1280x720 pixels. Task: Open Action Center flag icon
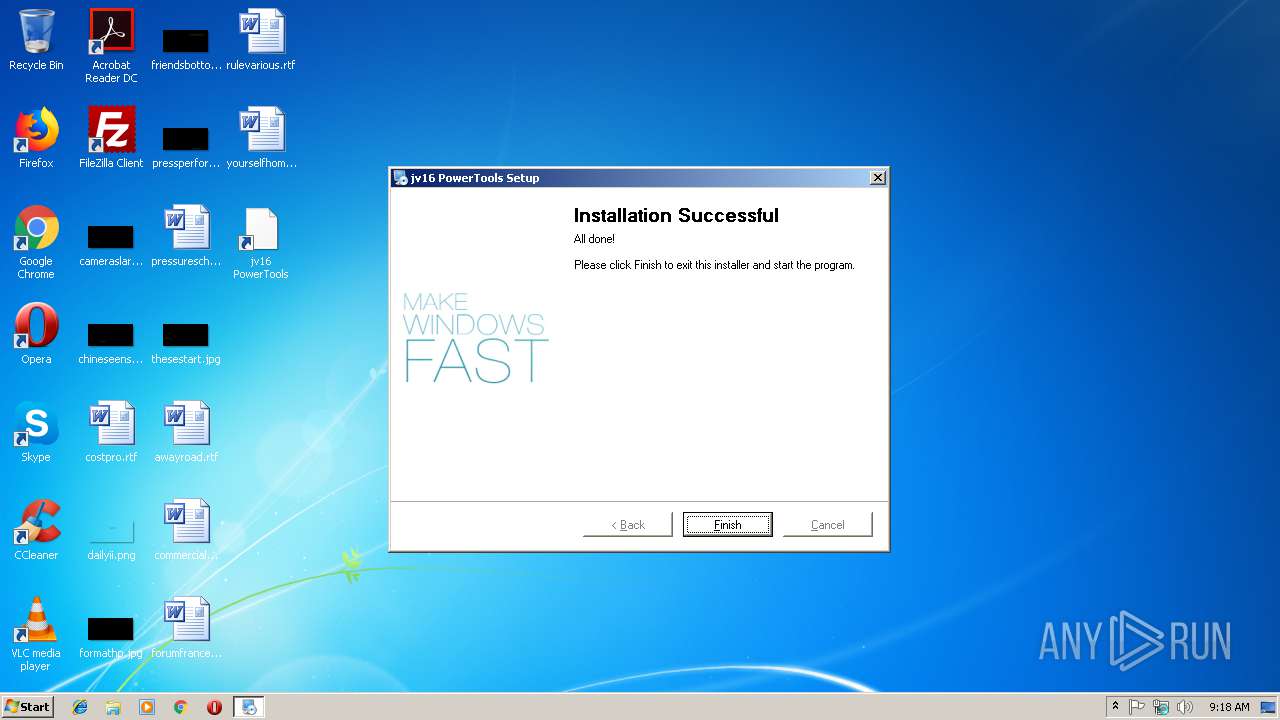pyautogui.click(x=1137, y=707)
